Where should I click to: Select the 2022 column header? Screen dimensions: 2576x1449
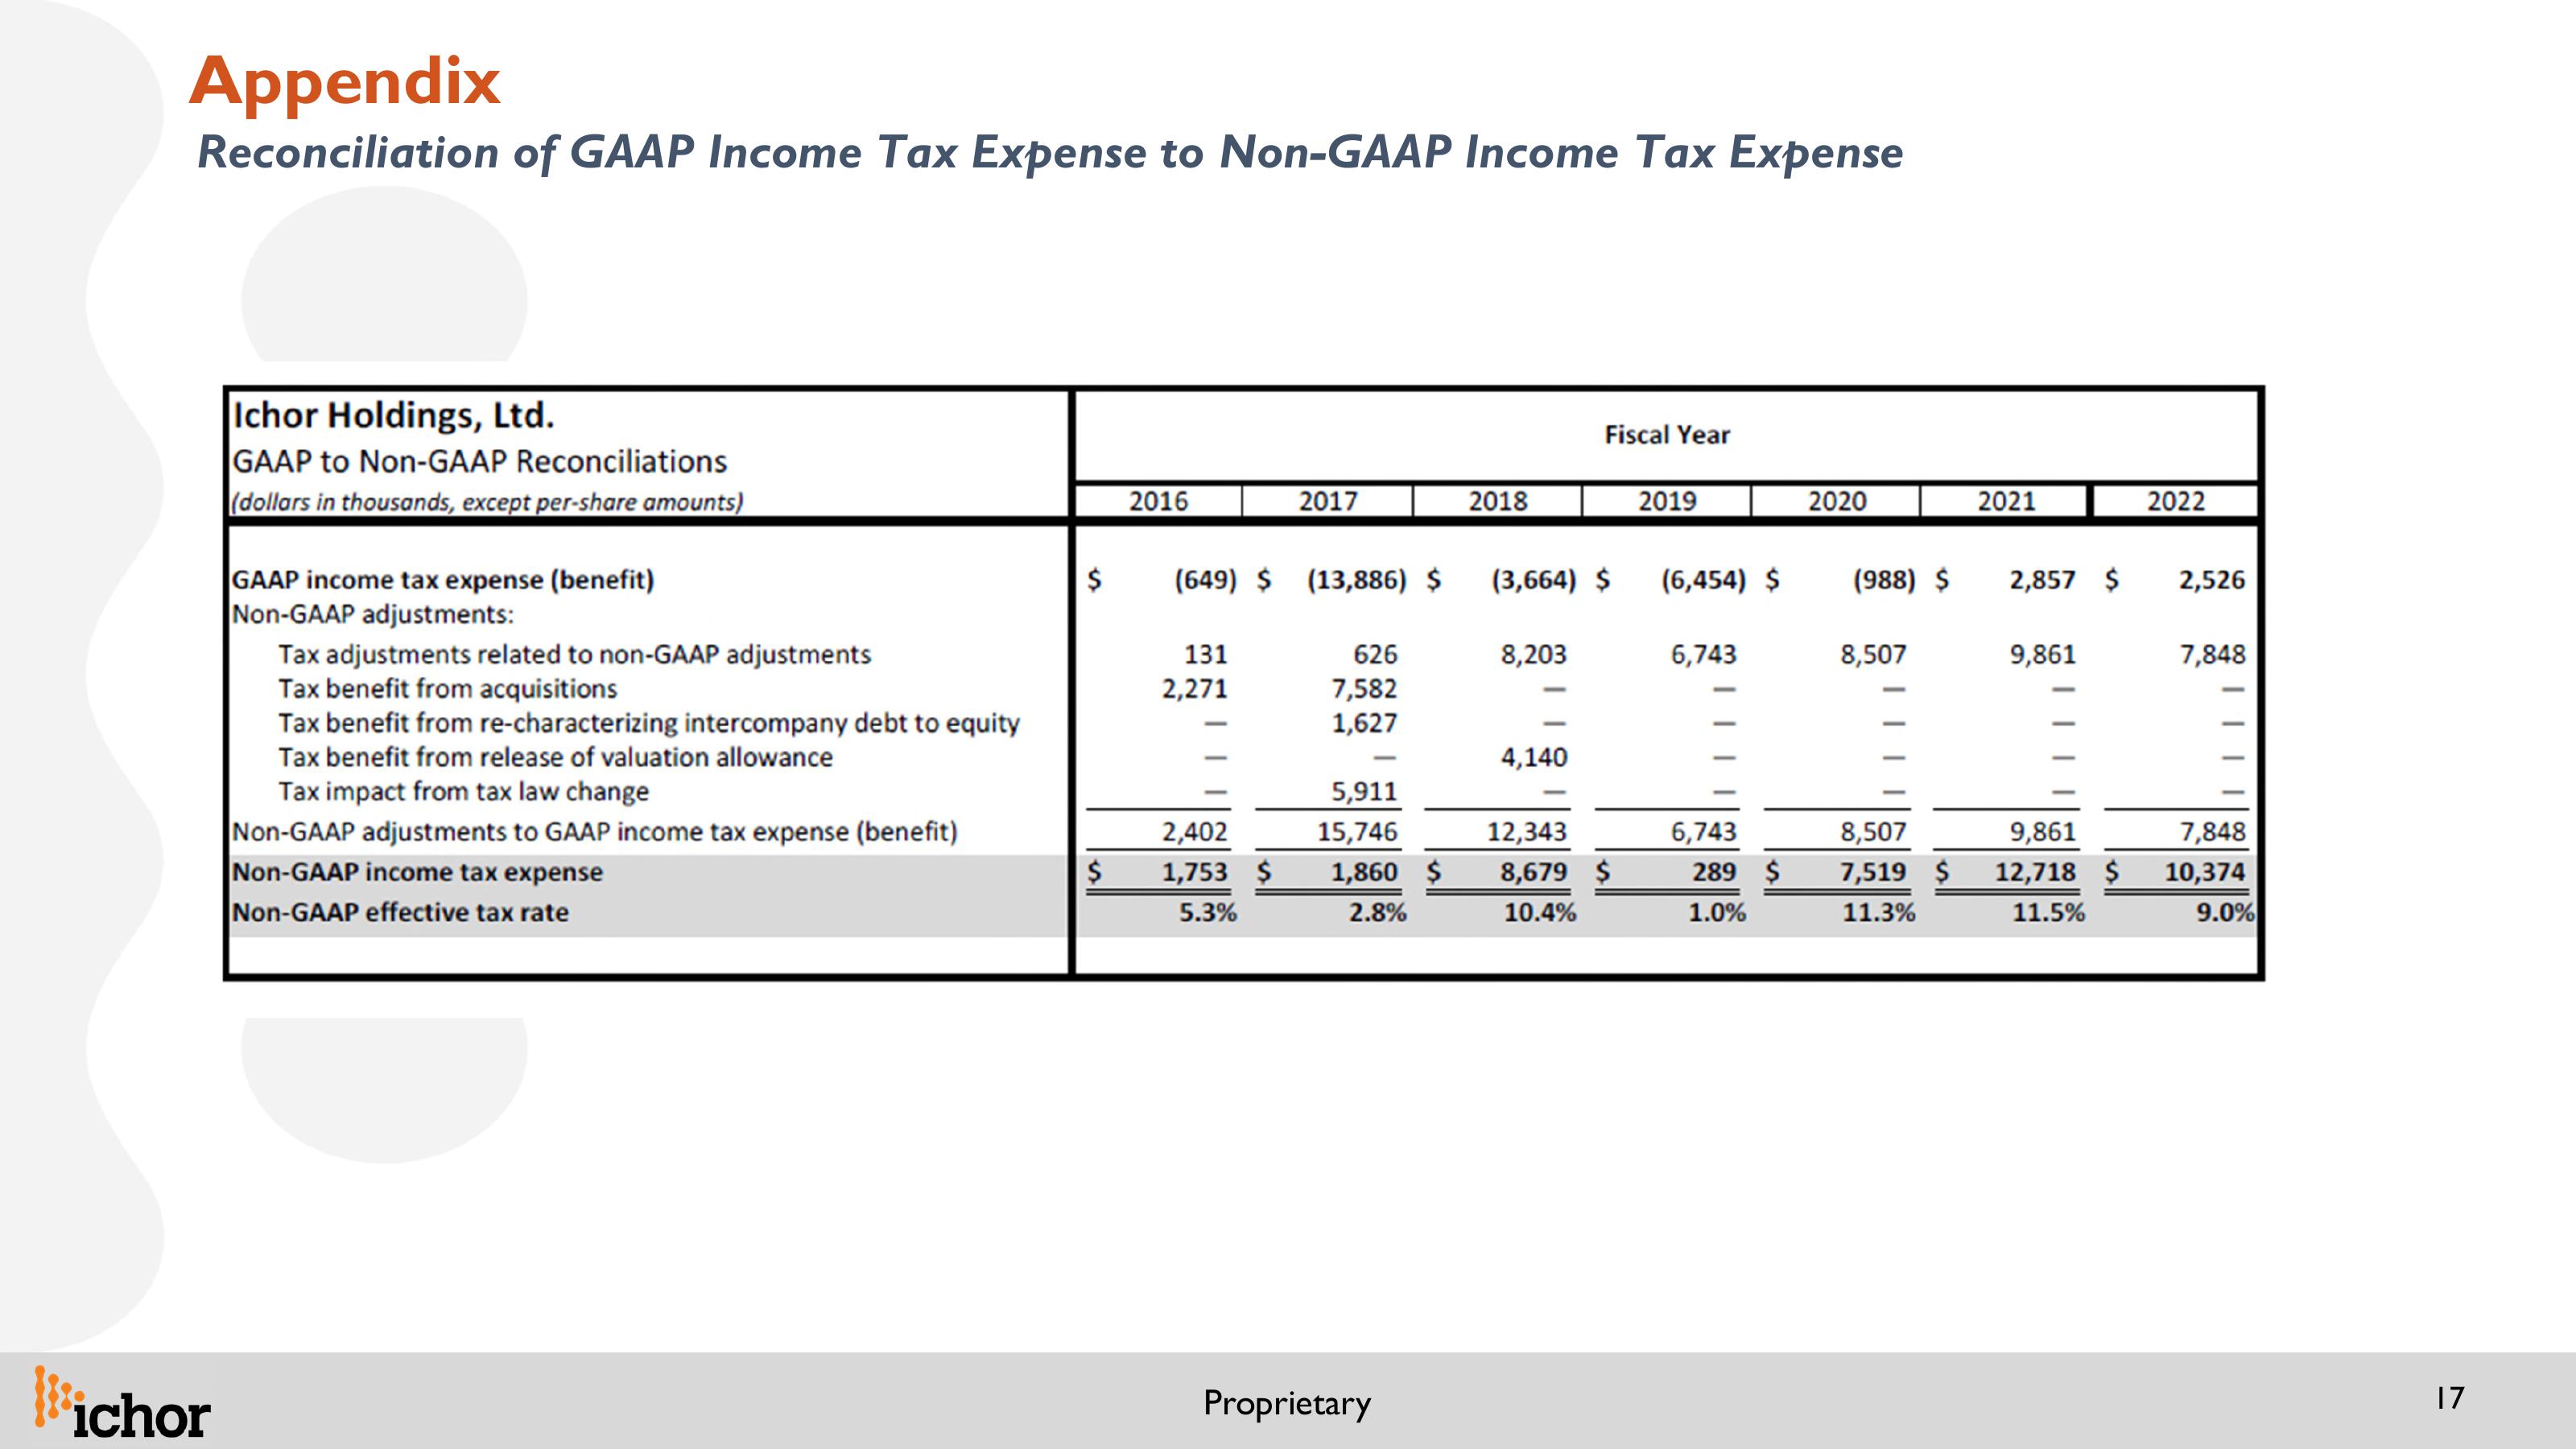tap(2176, 501)
